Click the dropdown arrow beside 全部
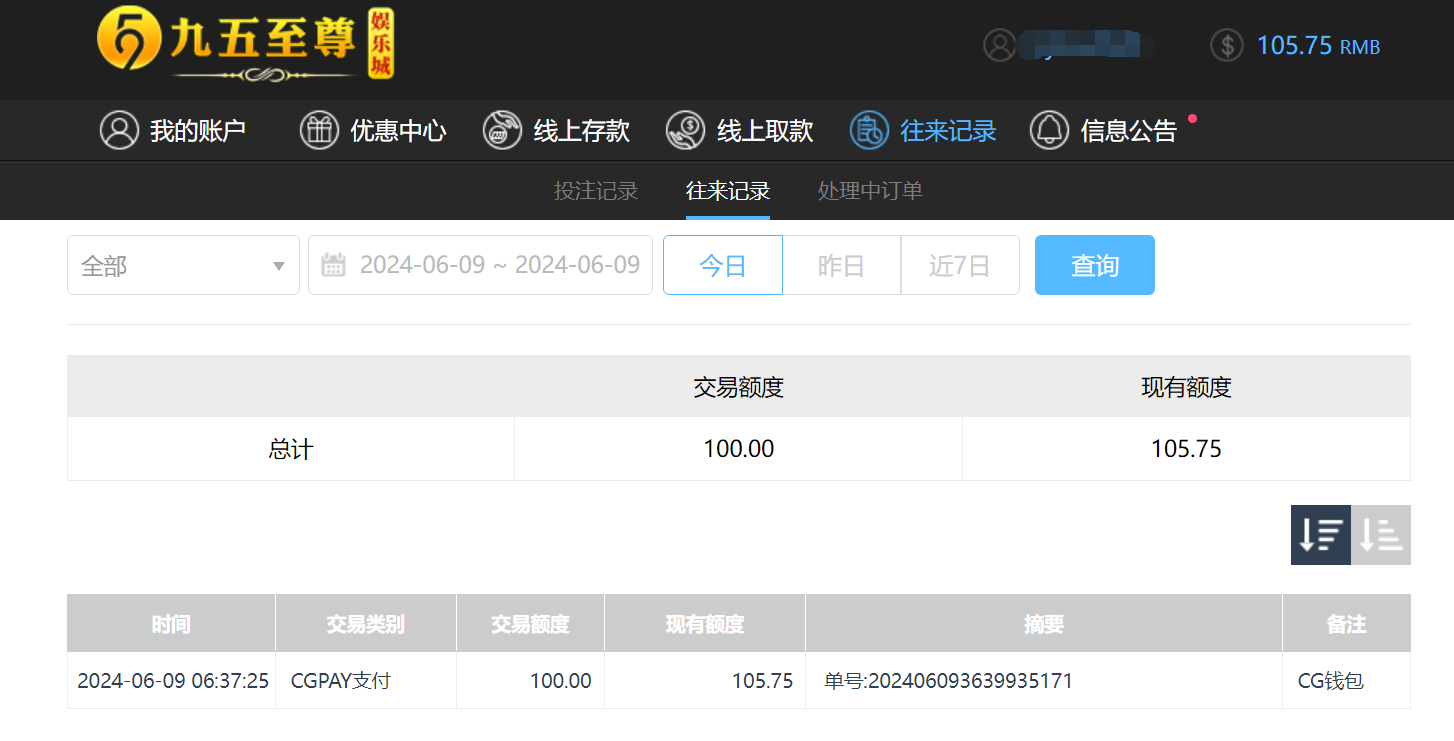This screenshot has height=741, width=1454. 279,264
